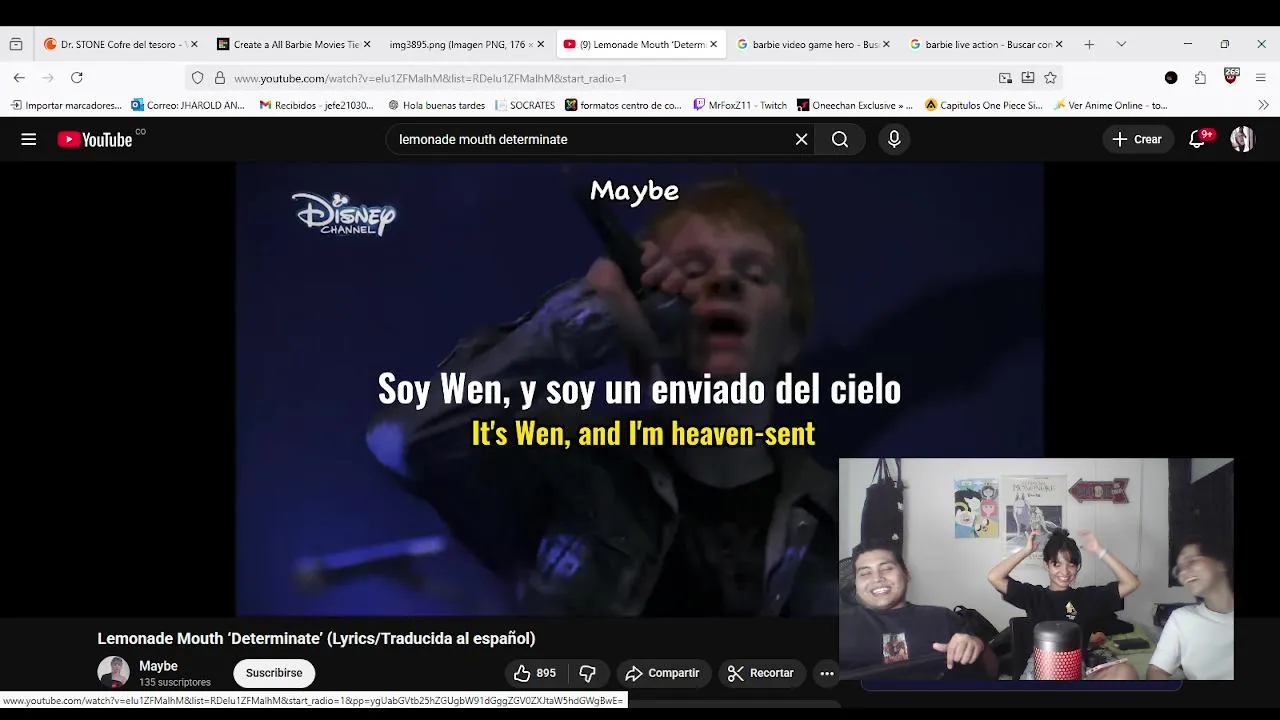Image resolution: width=1280 pixels, height=720 pixels.
Task: Go forward in browser history
Action: coord(48,78)
